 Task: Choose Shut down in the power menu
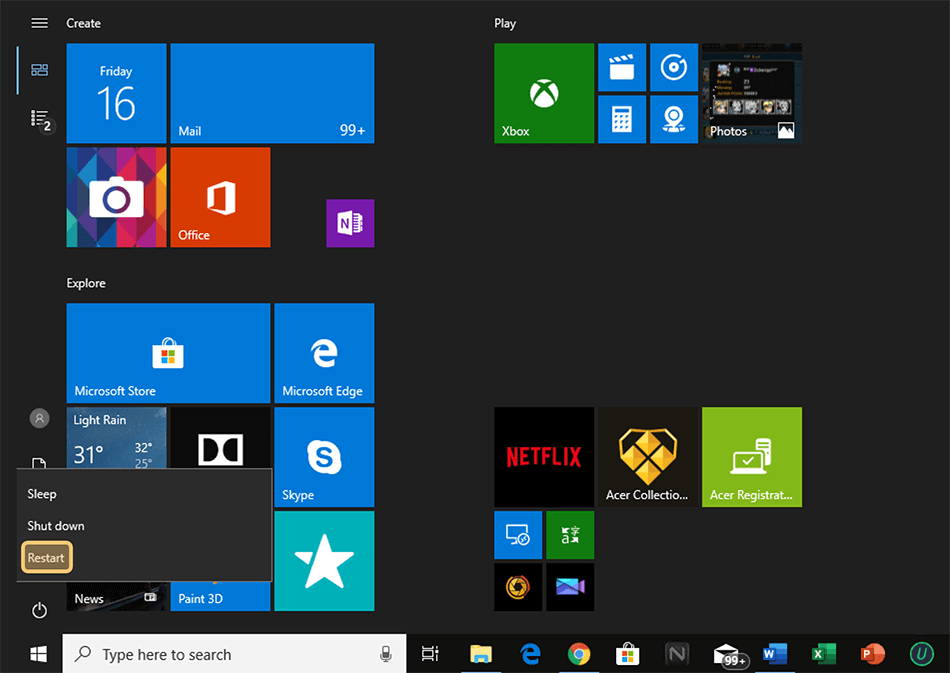point(144,526)
